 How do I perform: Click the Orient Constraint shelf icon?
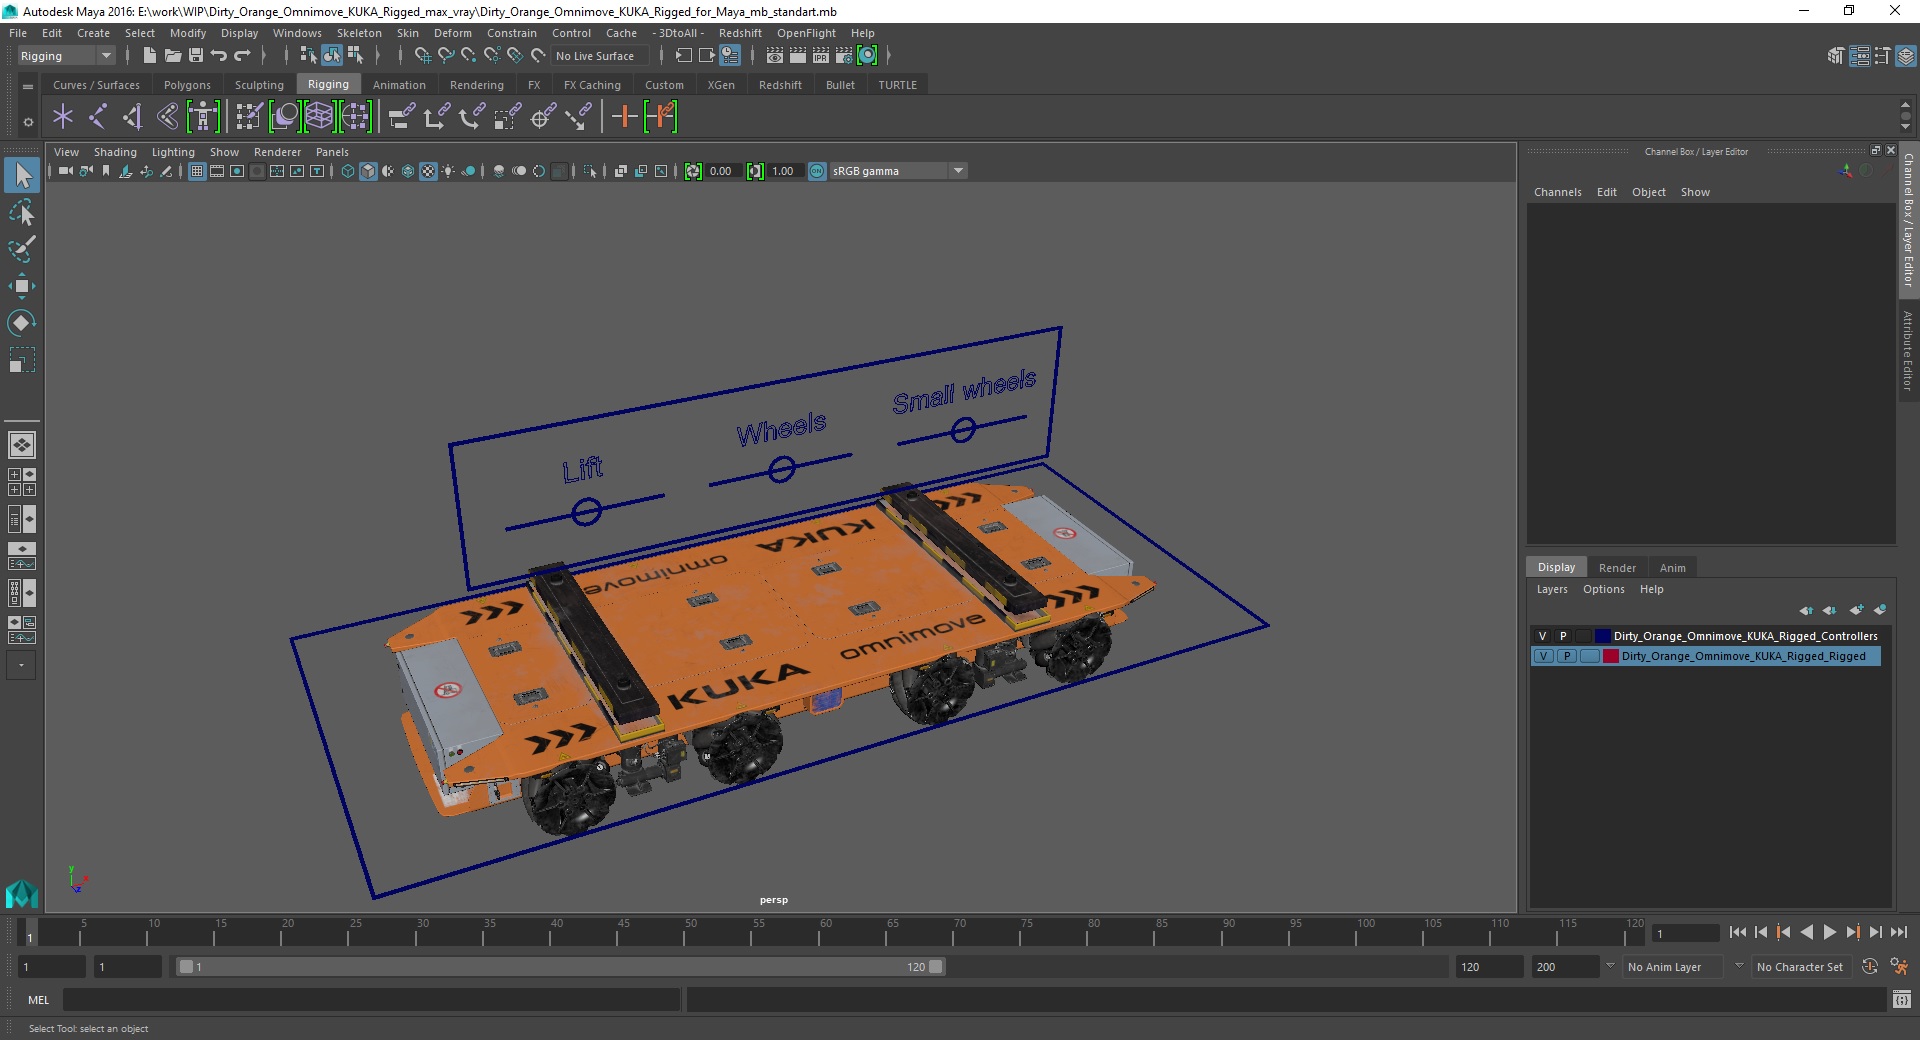[x=472, y=117]
